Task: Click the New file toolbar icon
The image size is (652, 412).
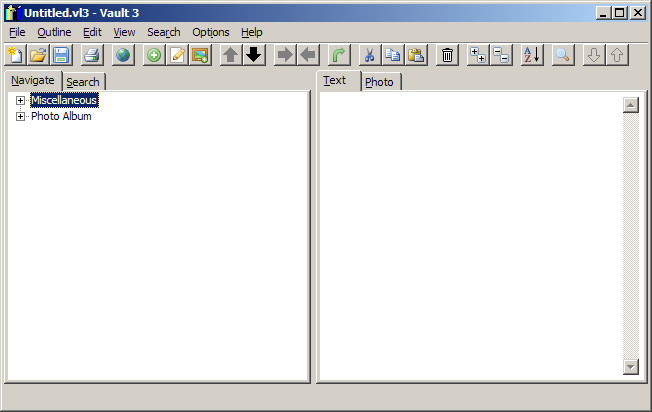Action: tap(14, 55)
